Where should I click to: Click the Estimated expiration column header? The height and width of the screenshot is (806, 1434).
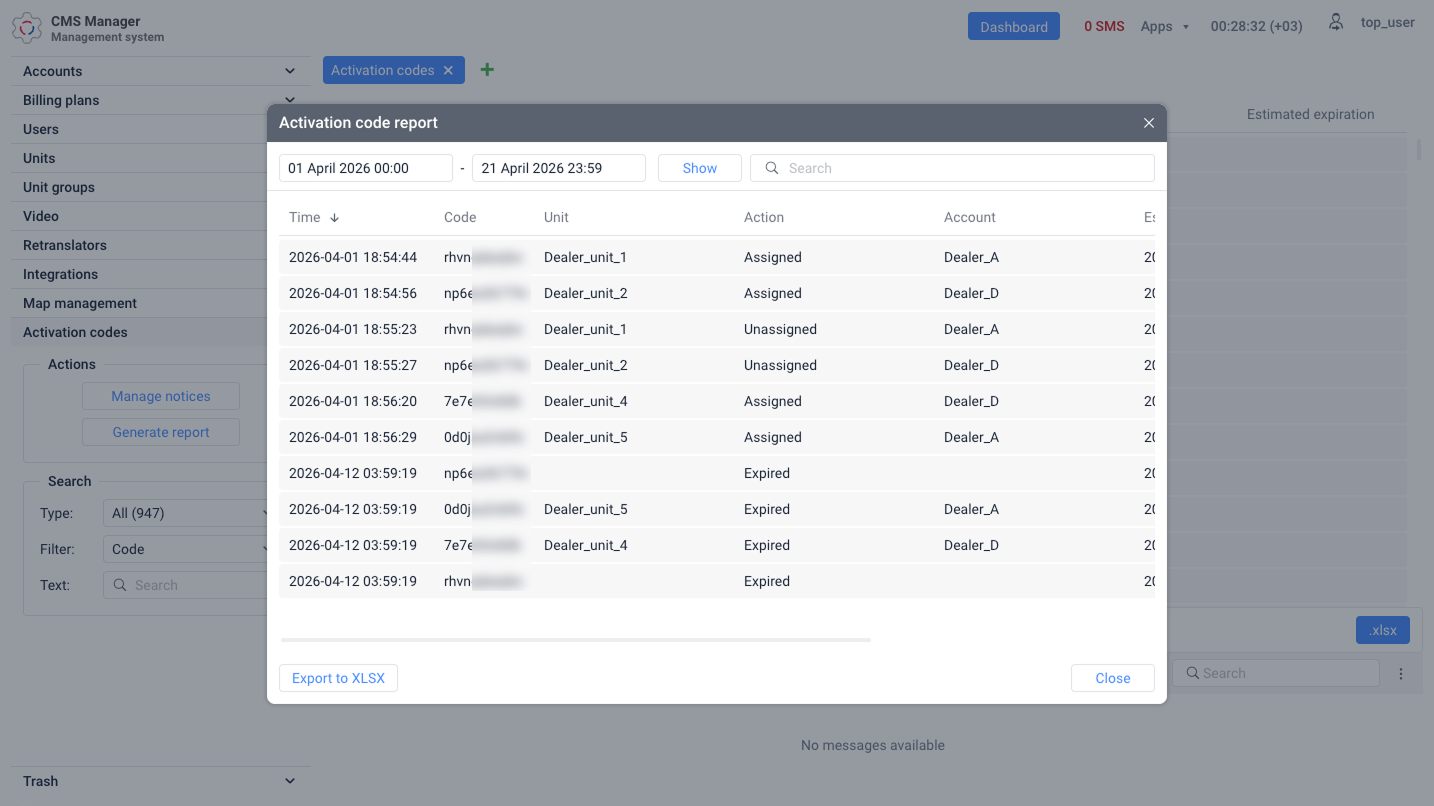coord(1310,114)
